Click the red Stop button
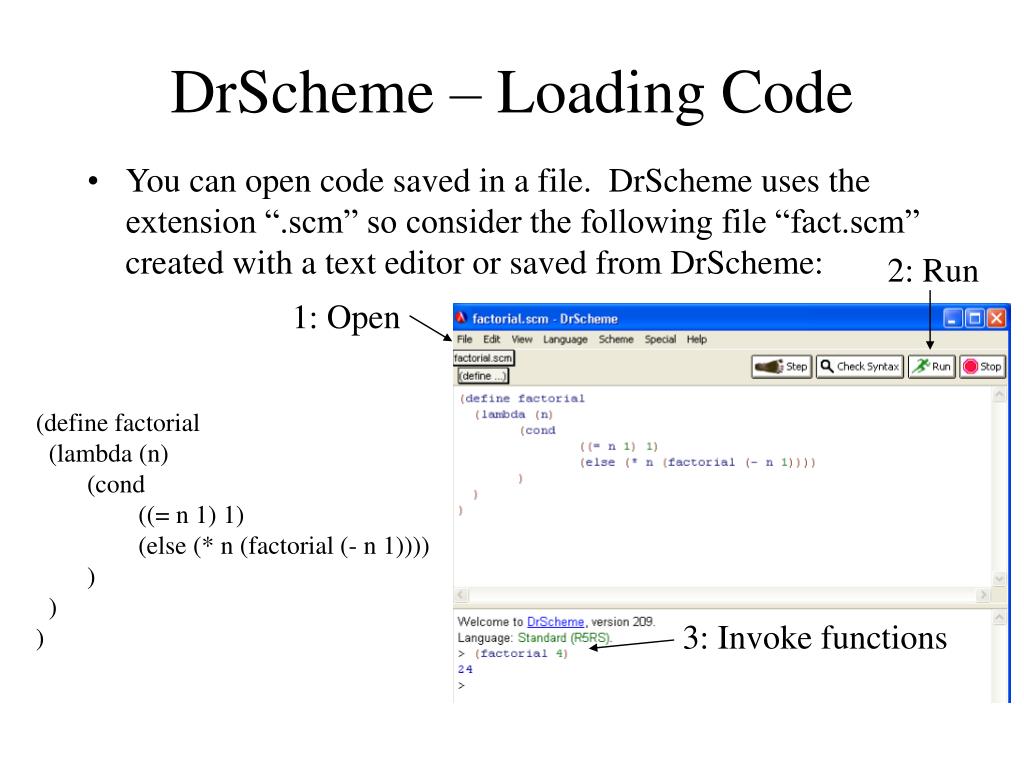Viewport: 1024px width, 768px height. pos(982,366)
